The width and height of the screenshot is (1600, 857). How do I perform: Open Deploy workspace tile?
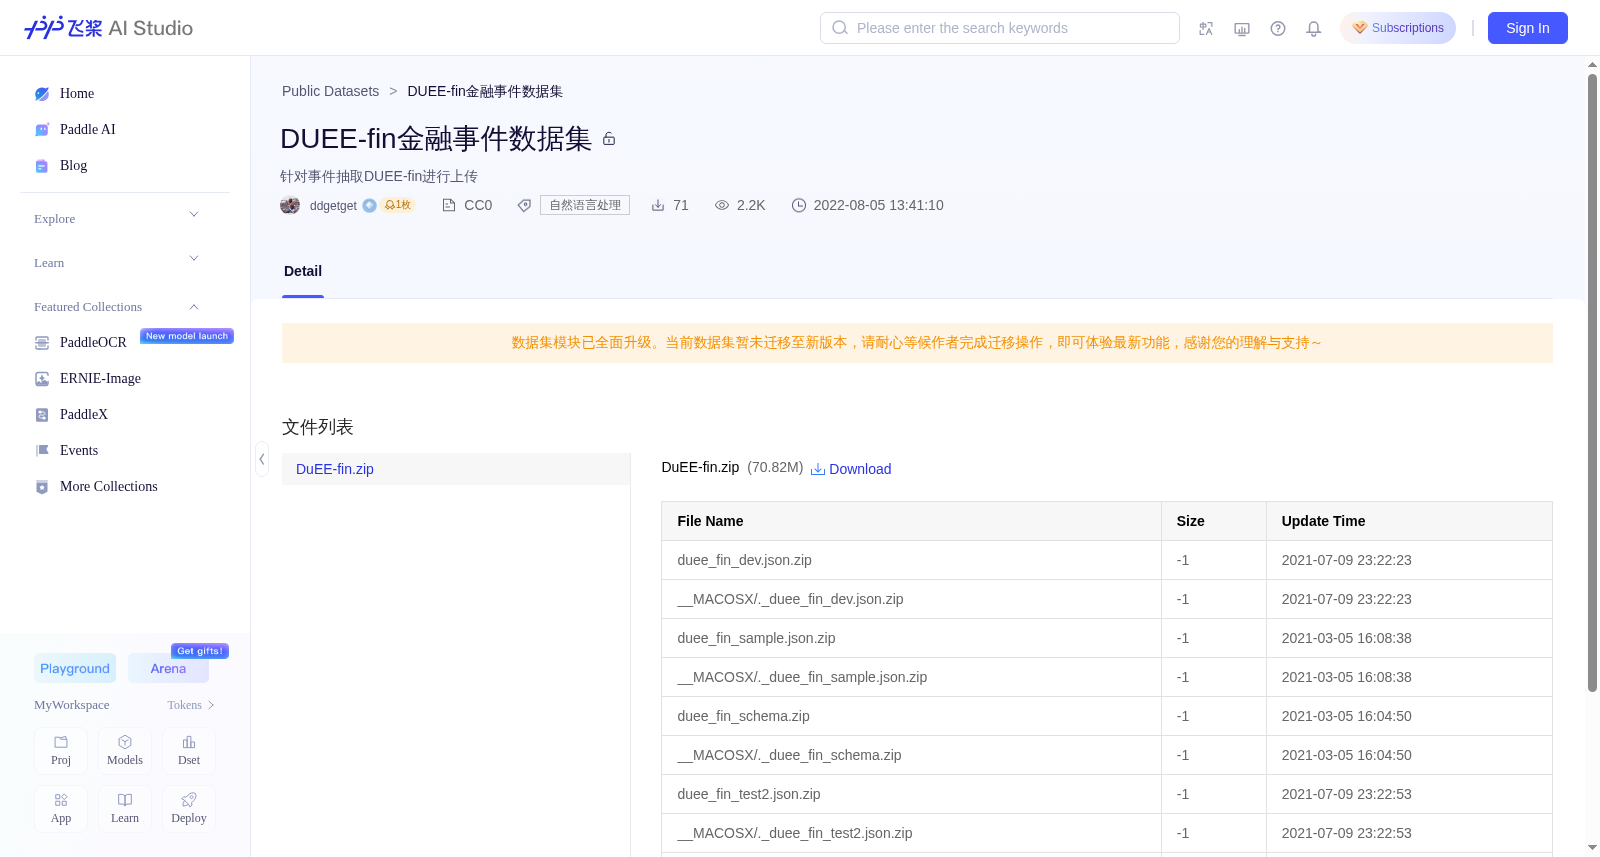(189, 808)
